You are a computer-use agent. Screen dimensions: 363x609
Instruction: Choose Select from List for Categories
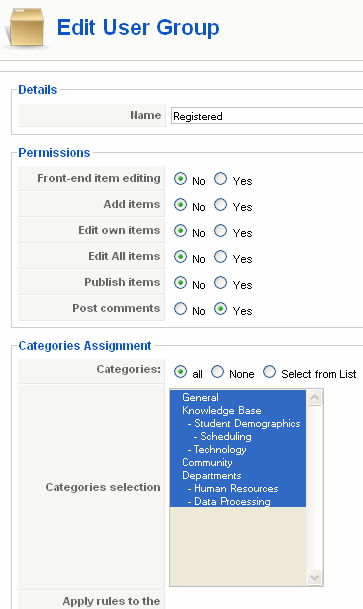pos(269,372)
